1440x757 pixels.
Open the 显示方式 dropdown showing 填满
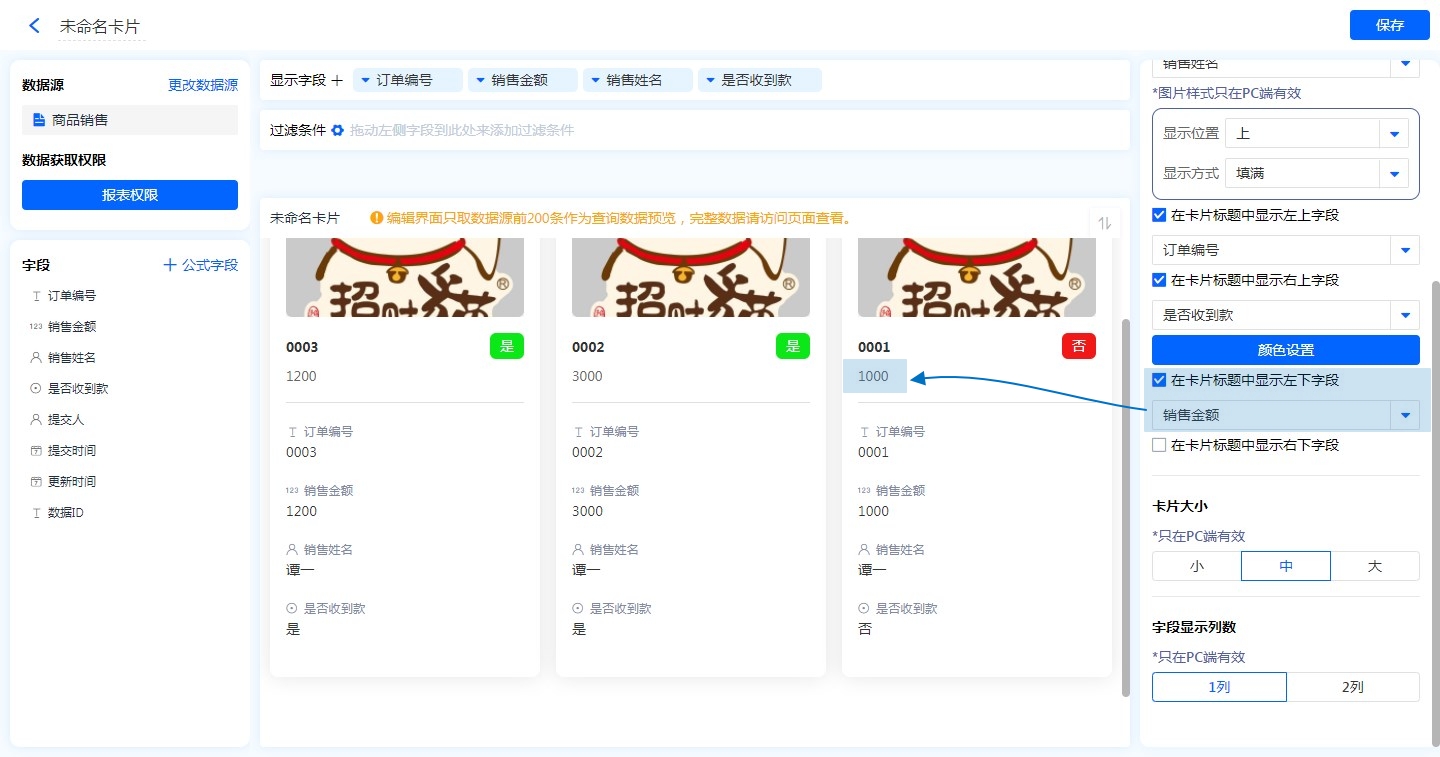(1393, 173)
